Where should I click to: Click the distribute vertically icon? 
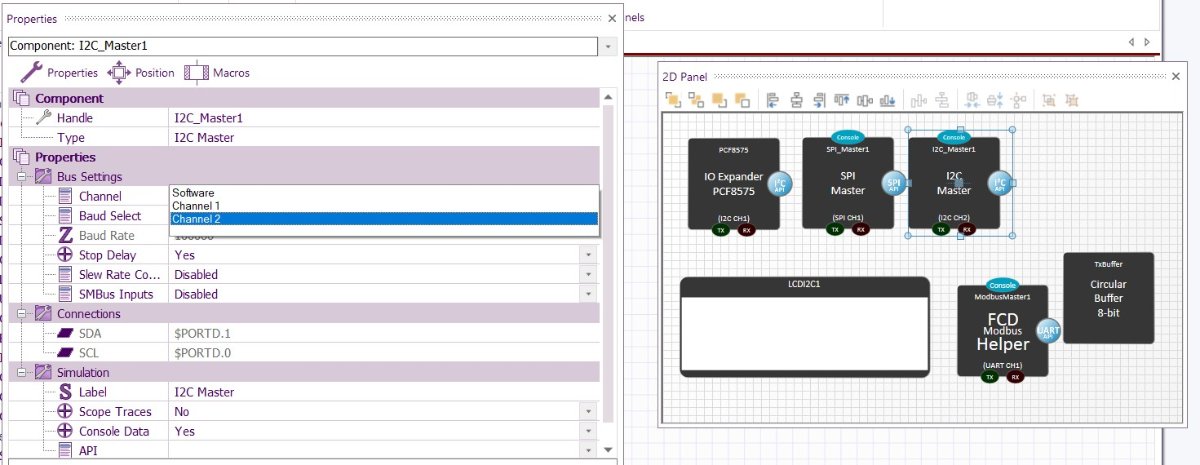point(942,100)
